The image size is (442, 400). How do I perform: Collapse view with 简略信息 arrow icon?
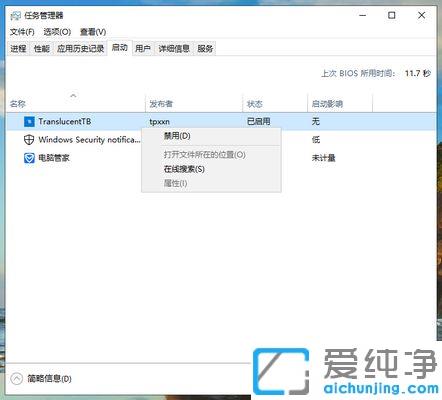pyautogui.click(x=16, y=379)
